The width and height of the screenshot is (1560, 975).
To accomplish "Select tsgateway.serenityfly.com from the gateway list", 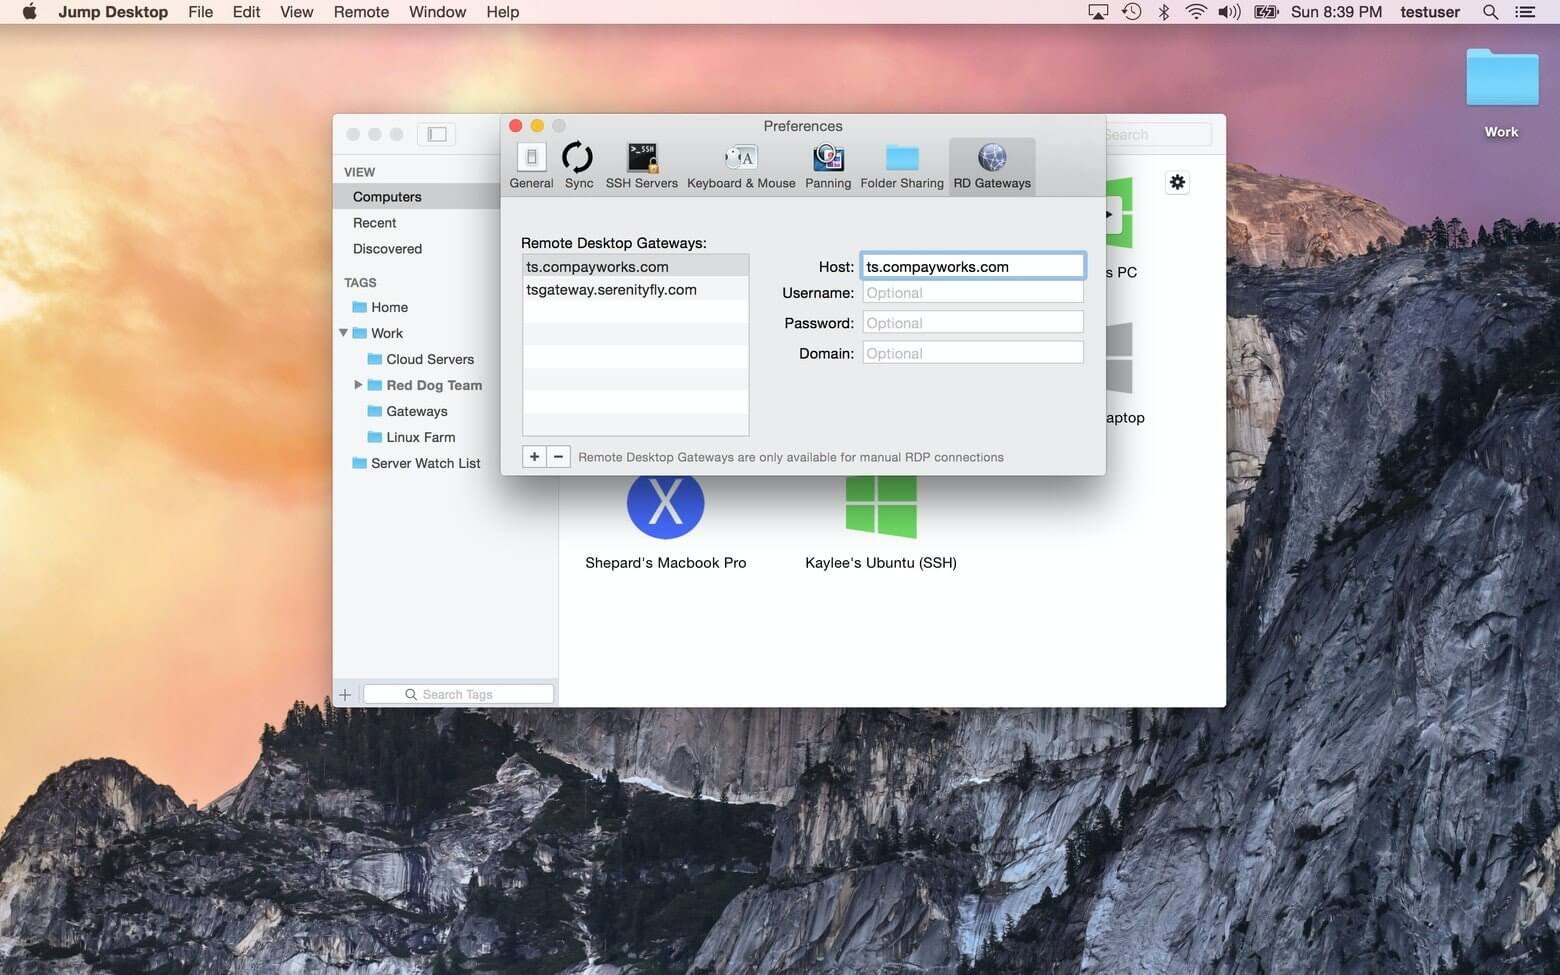I will click(611, 289).
